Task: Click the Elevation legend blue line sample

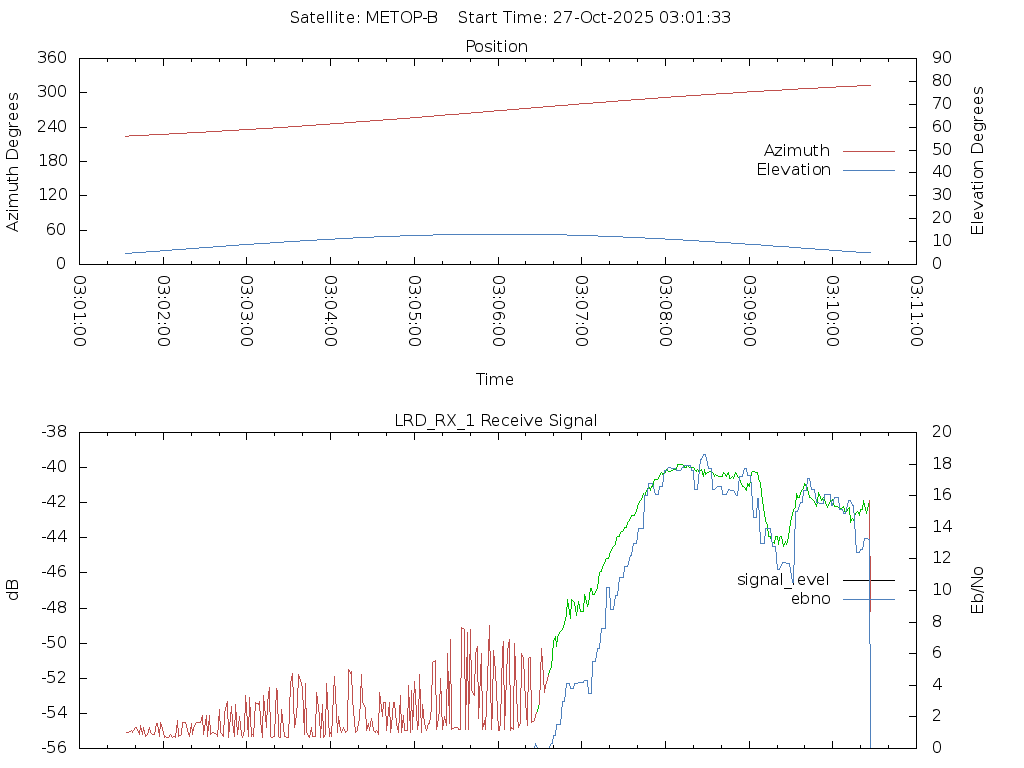Action: pos(868,170)
